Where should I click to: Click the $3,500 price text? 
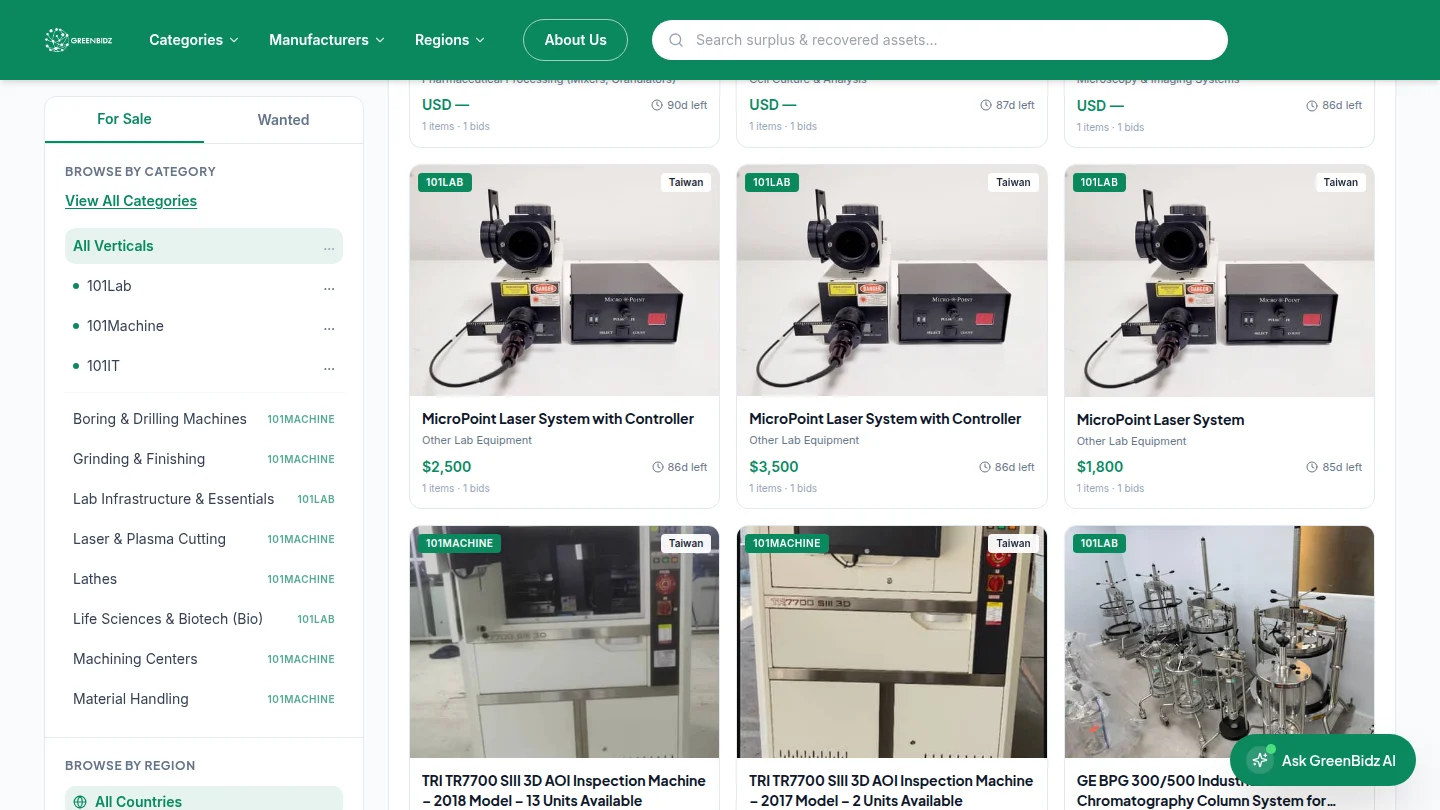774,467
